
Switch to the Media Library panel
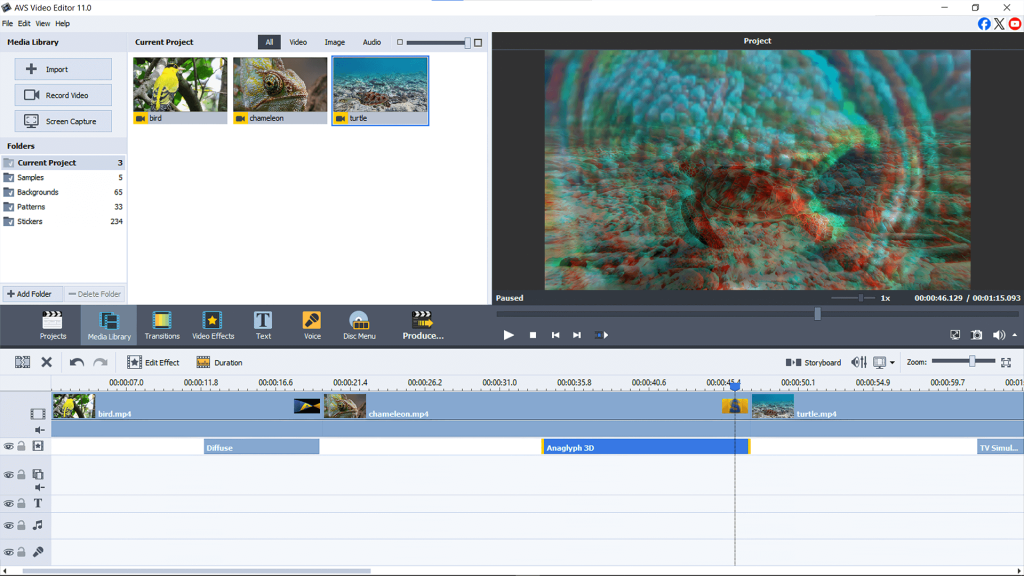pyautogui.click(x=108, y=324)
